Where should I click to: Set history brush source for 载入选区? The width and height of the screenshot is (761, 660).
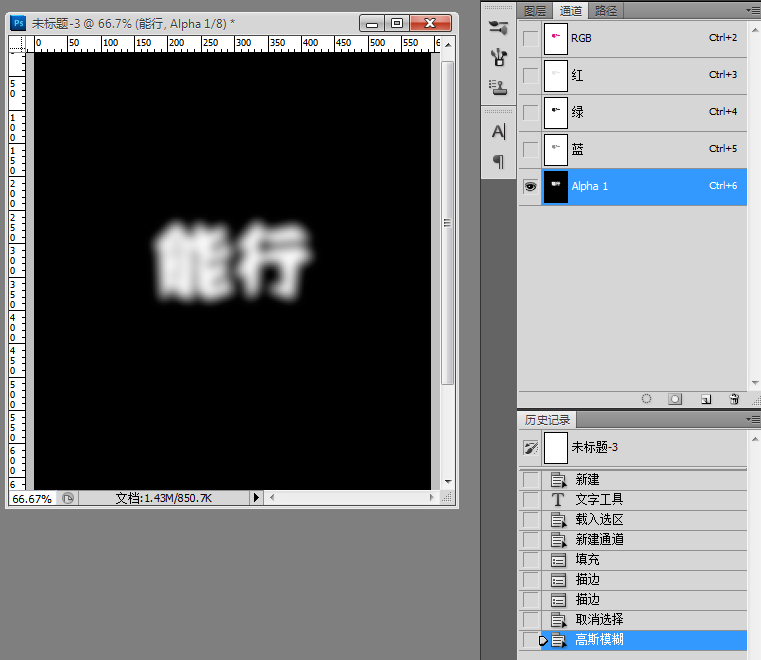click(531, 520)
